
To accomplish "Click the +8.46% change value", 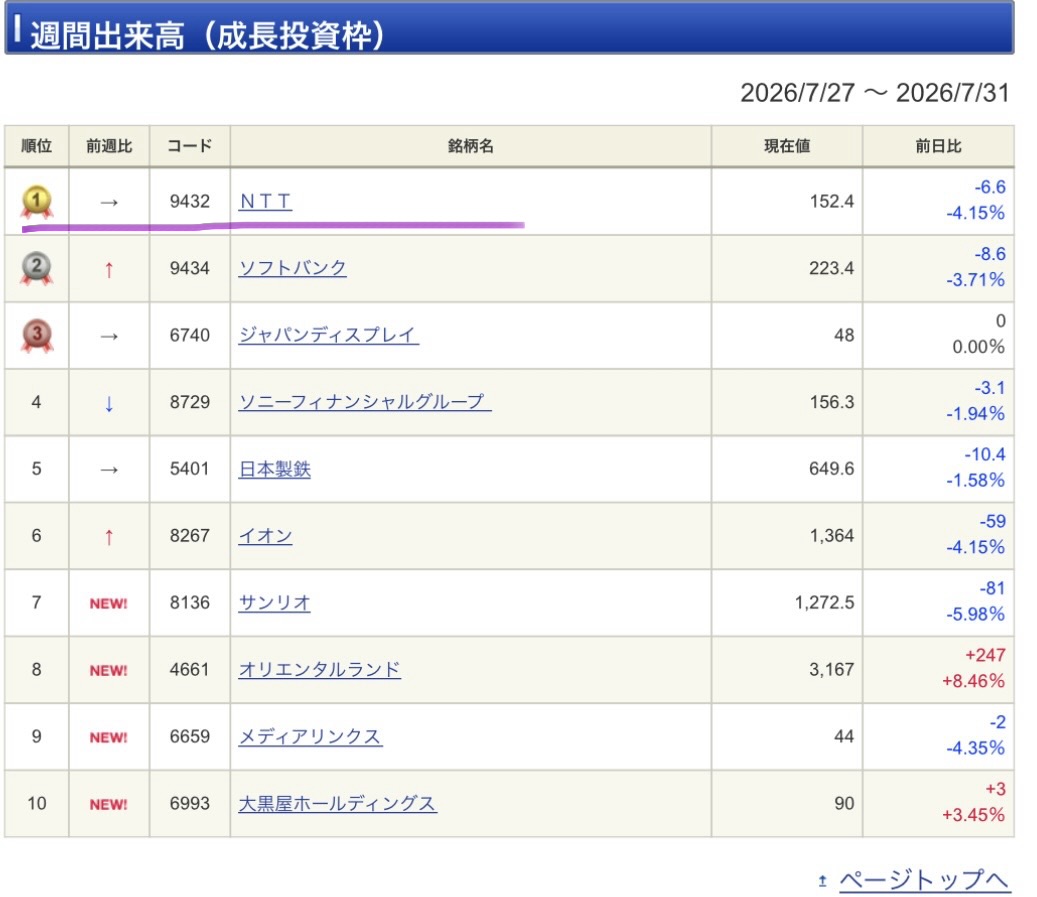I will pyautogui.click(x=973, y=681).
